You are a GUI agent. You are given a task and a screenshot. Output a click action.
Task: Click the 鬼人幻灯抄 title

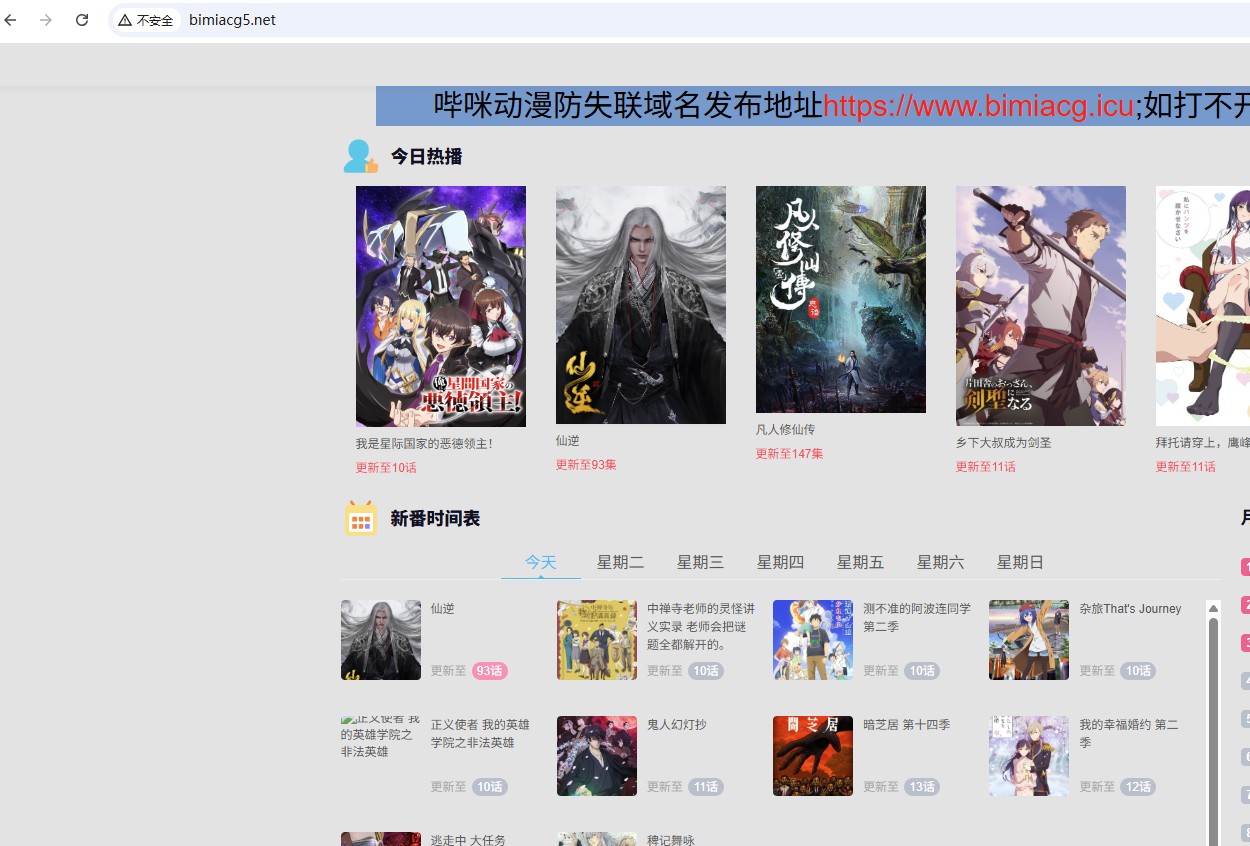(677, 724)
